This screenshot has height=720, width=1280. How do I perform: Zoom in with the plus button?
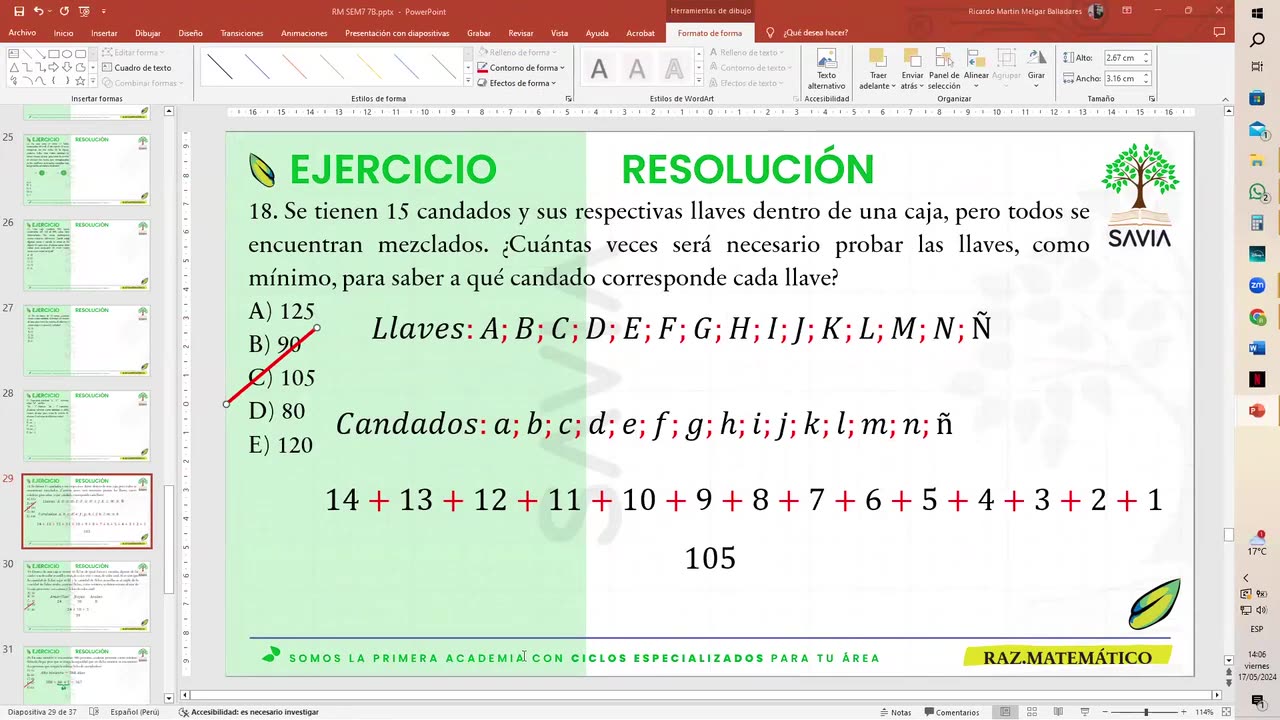[x=1186, y=712]
